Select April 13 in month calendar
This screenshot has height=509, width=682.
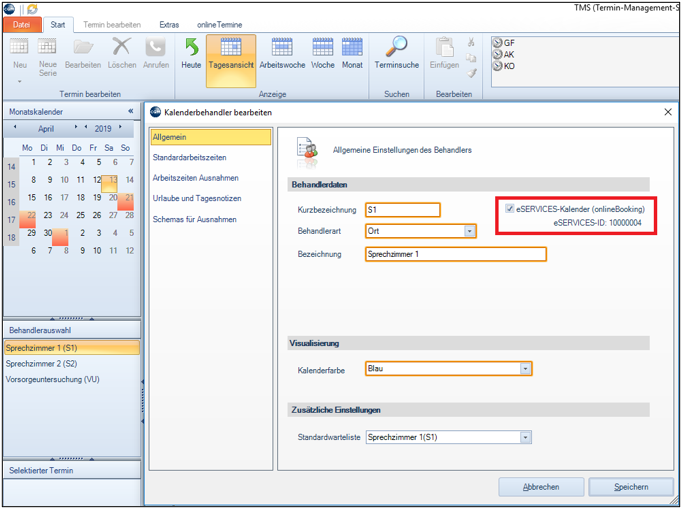tap(110, 183)
